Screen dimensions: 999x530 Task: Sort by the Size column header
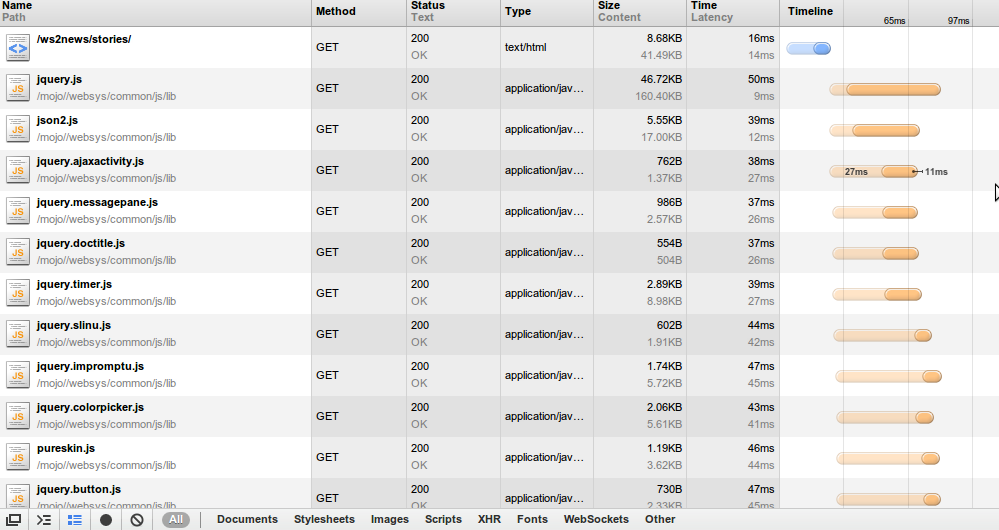pyautogui.click(x=609, y=6)
